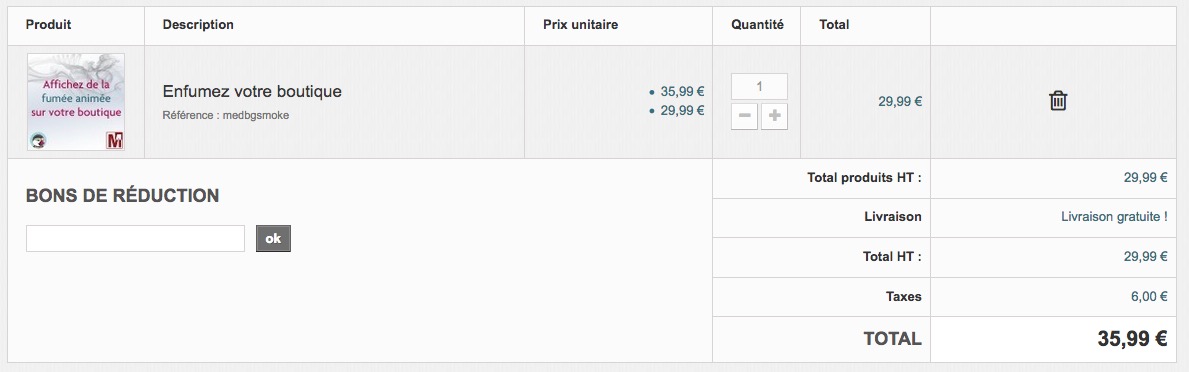
Task: Click the 6,00 € taxes amount
Action: (x=1149, y=296)
